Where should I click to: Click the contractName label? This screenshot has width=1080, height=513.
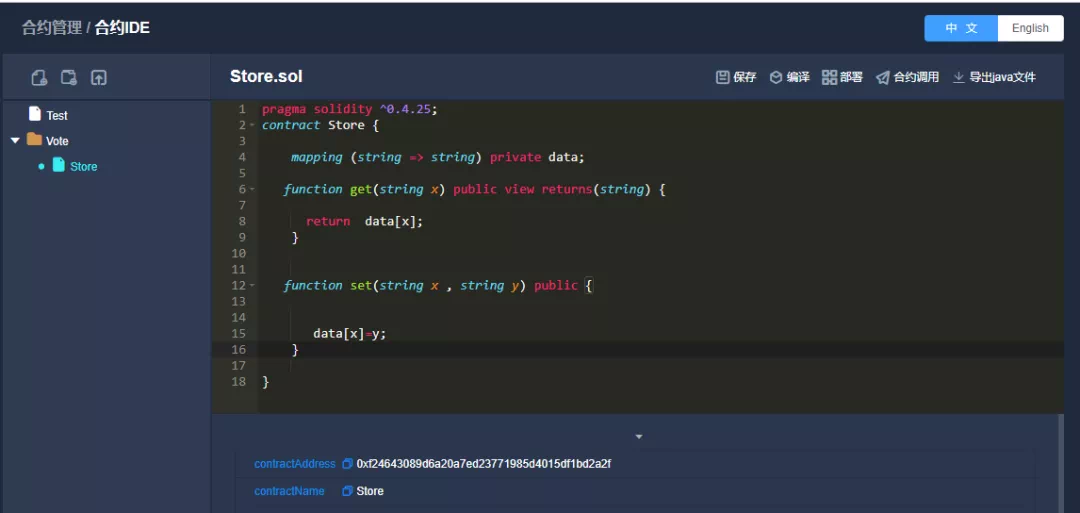tap(289, 491)
